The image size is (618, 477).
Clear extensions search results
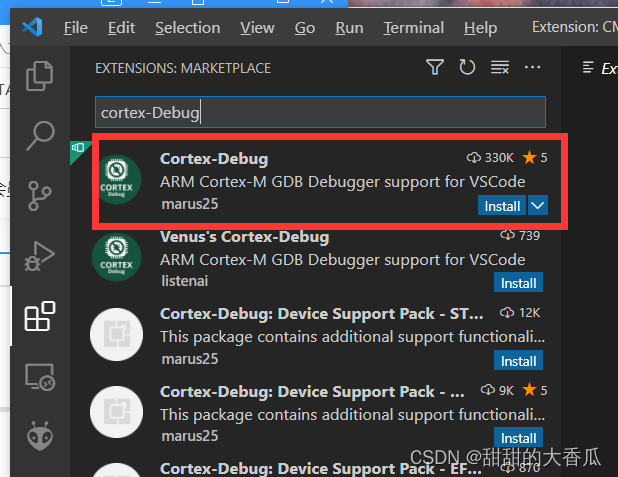coord(500,67)
